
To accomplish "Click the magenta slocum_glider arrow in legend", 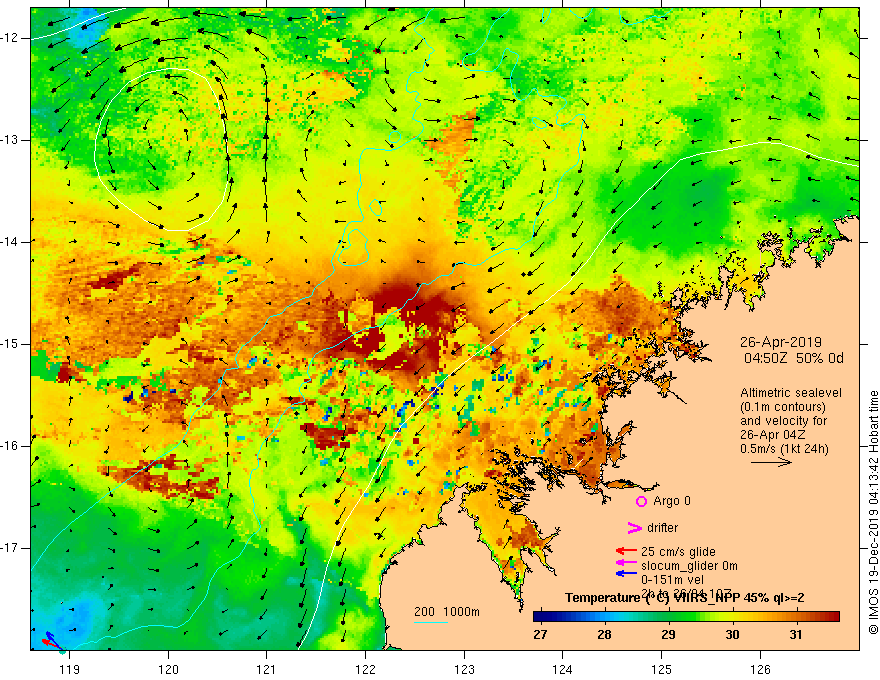I will 626,562.
